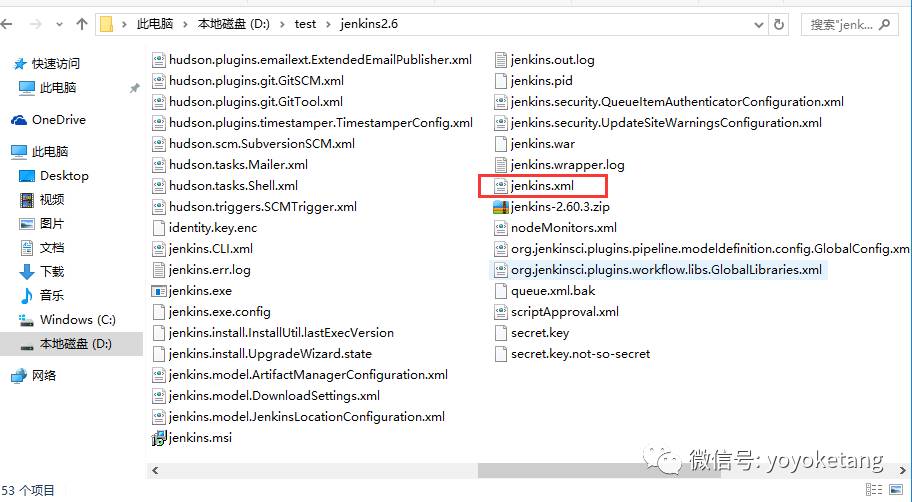
Task: Select 本地磁盘 (D:) breadcrumb segment
Action: click(x=233, y=24)
